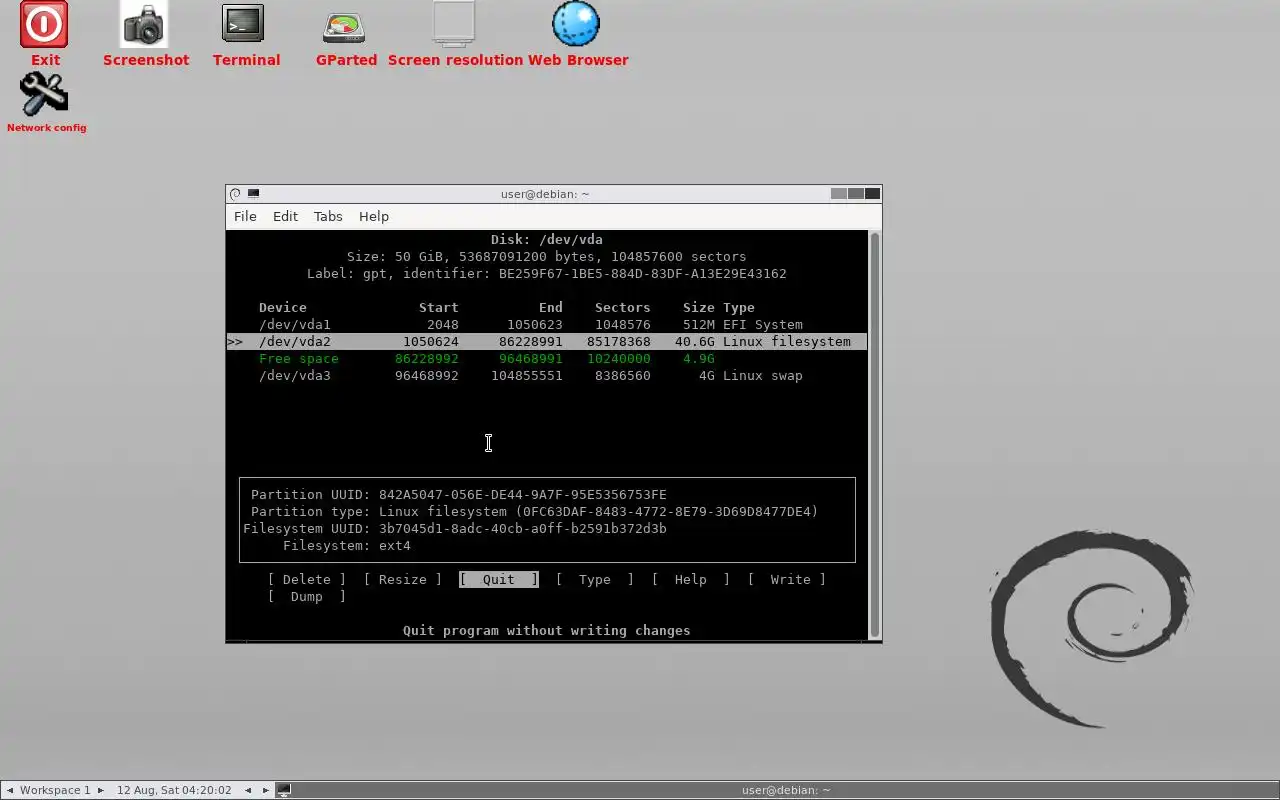Select the /dev/vda3 partition row
Image resolution: width=1280 pixels, height=800 pixels.
(x=547, y=376)
